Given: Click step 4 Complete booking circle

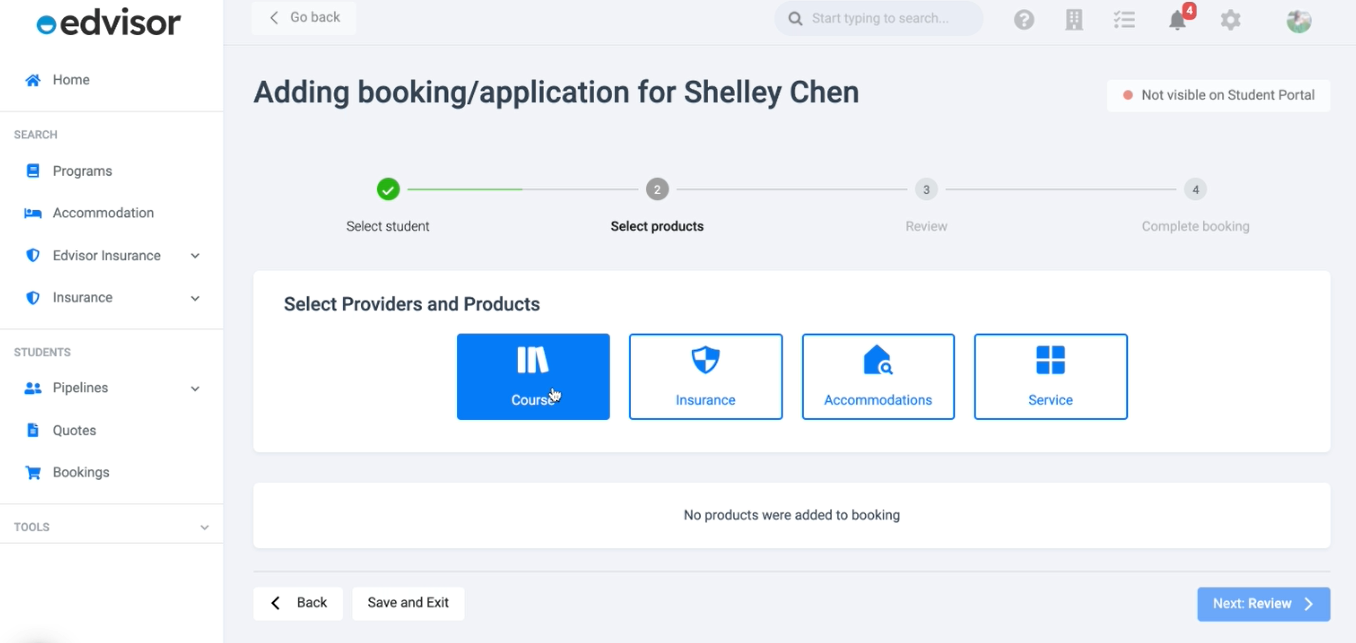Looking at the screenshot, I should tap(1195, 189).
